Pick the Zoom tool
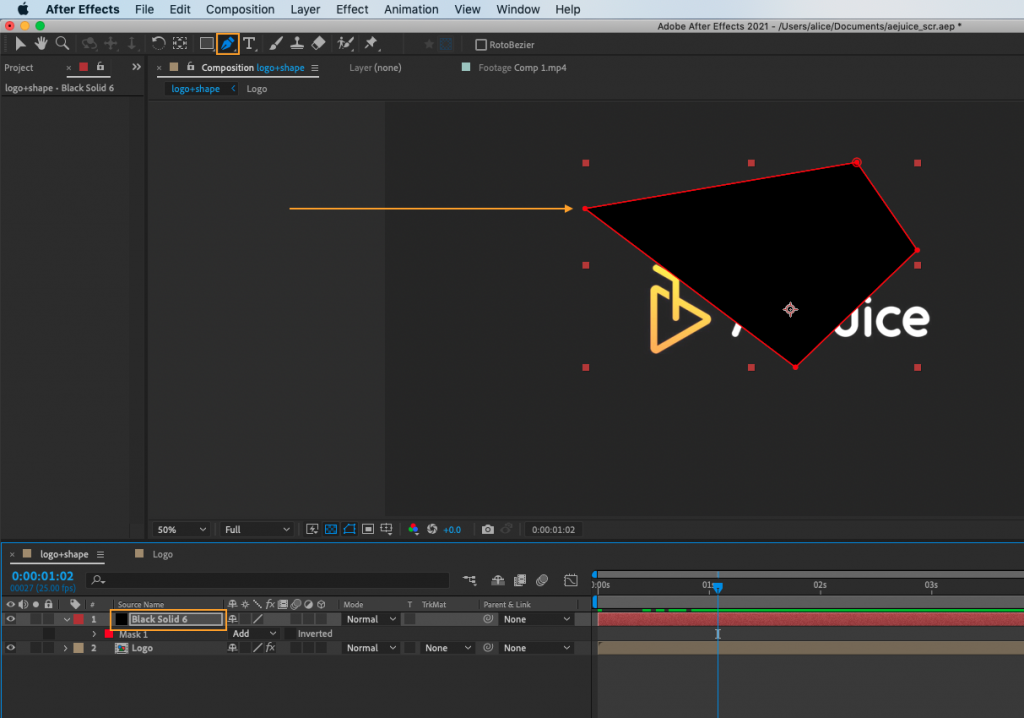Viewport: 1024px width, 718px height. point(62,43)
